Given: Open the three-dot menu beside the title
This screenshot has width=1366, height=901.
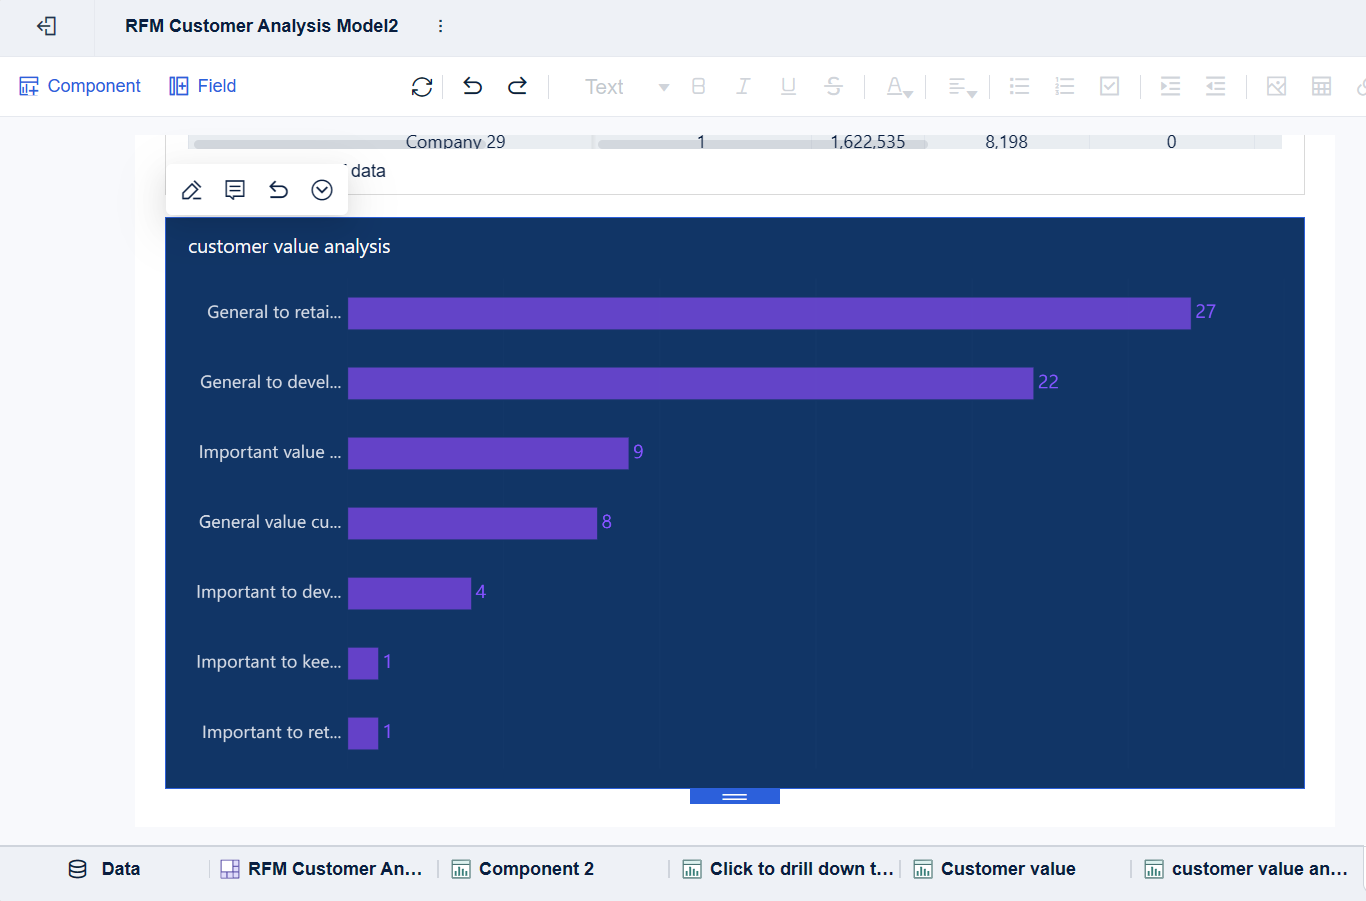Looking at the screenshot, I should pos(440,26).
